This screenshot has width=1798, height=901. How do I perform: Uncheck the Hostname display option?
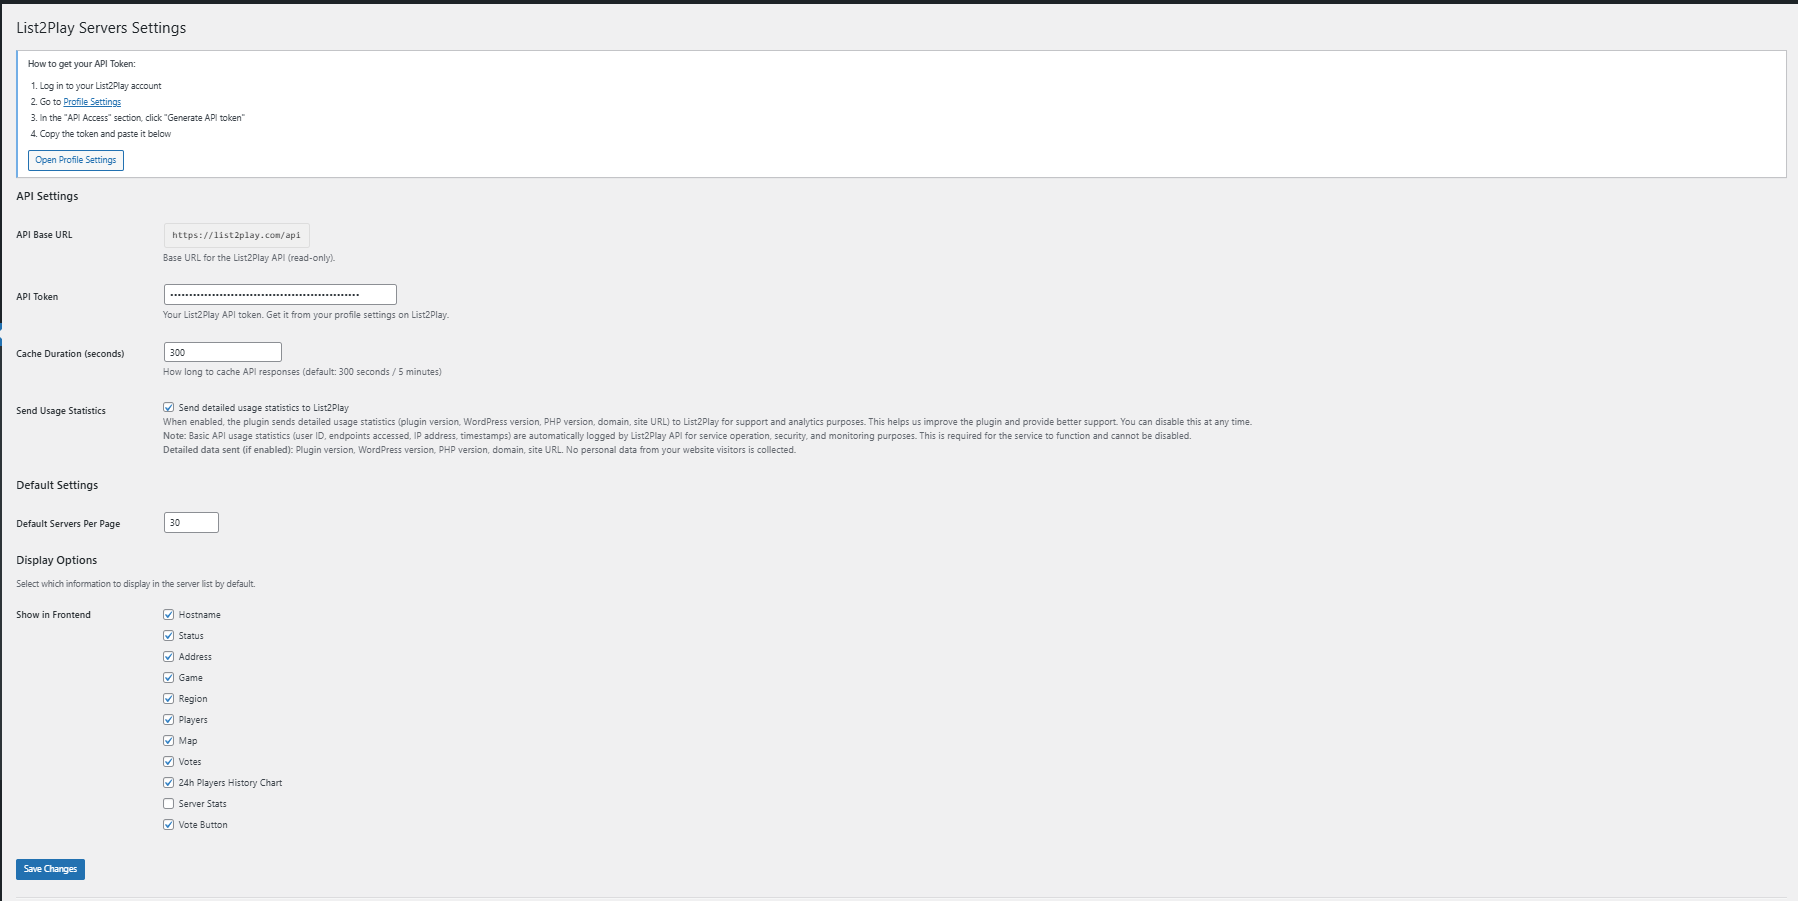click(169, 615)
